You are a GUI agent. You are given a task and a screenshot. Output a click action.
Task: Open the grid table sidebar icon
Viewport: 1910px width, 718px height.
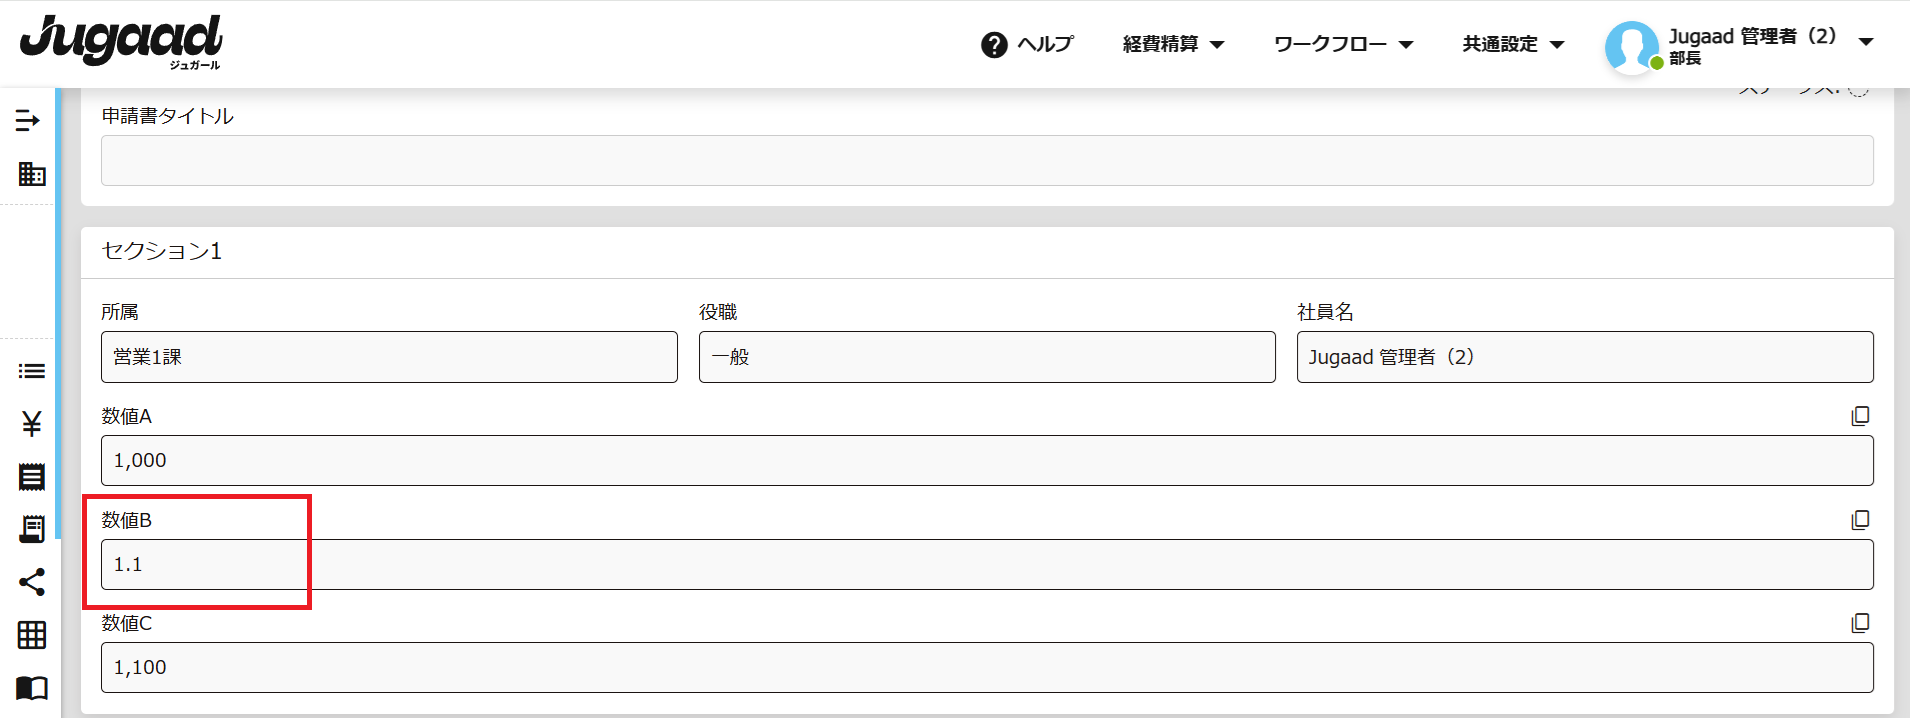(32, 635)
